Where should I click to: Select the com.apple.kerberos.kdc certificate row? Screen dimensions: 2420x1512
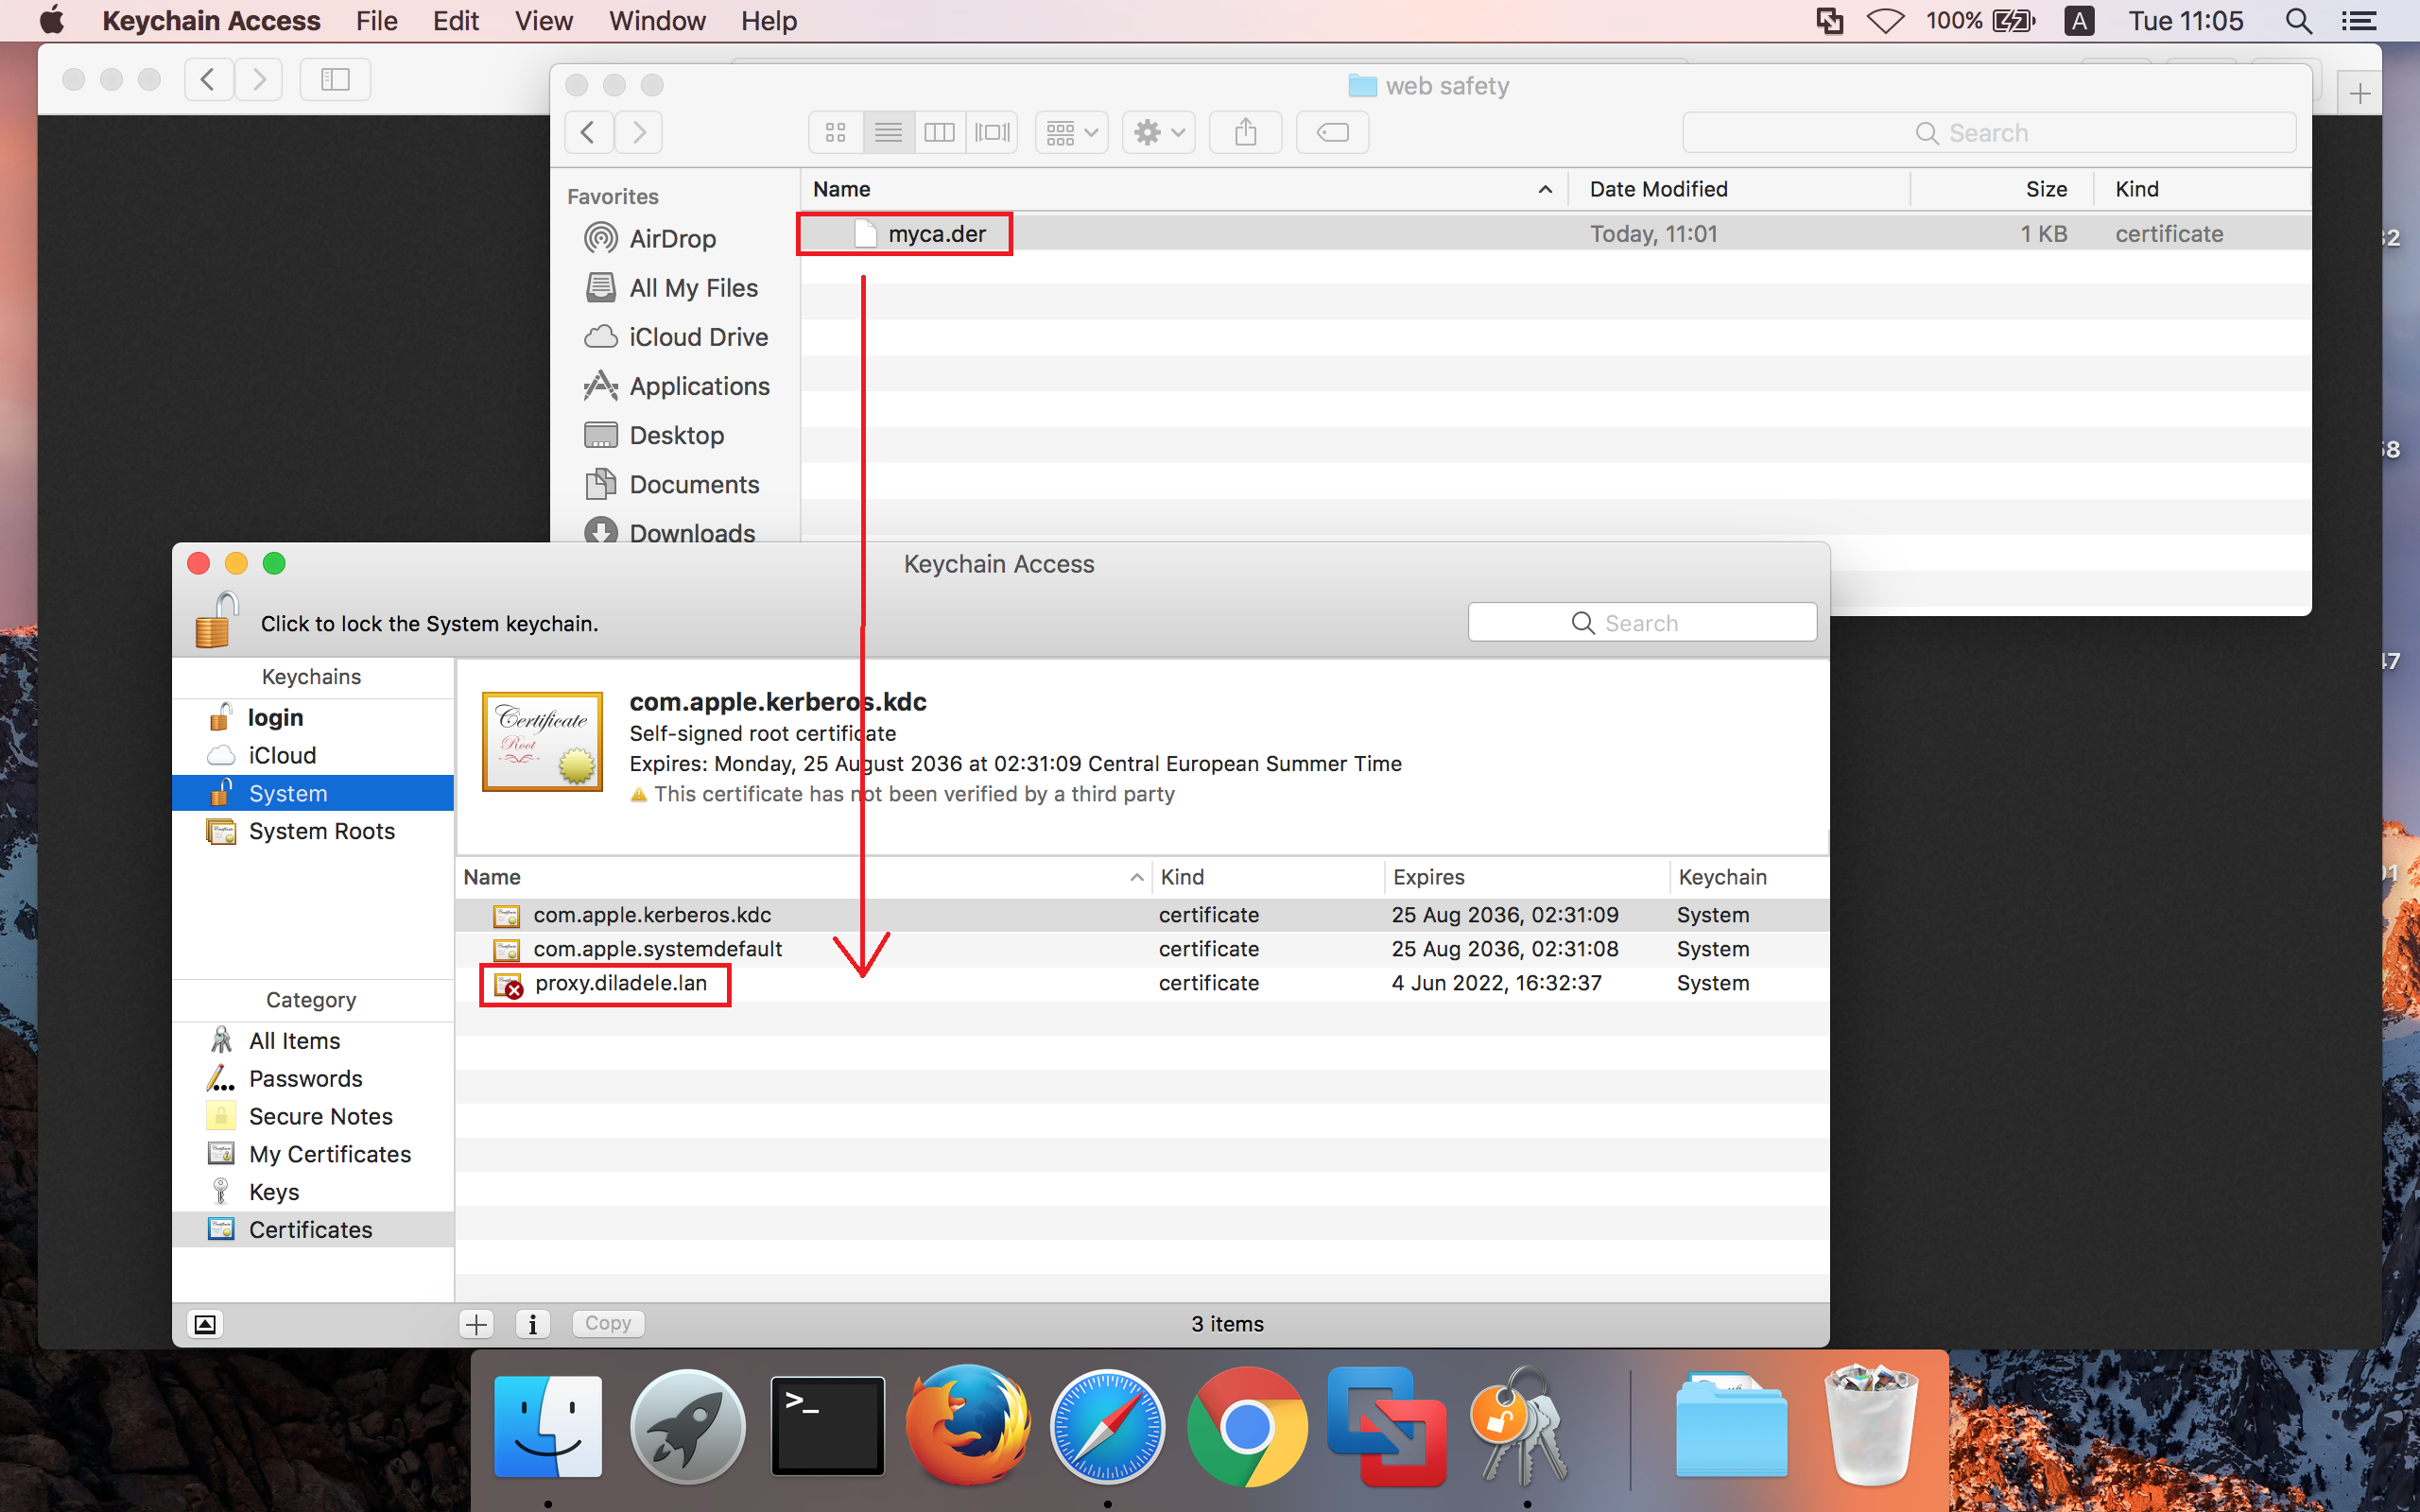[1142, 915]
